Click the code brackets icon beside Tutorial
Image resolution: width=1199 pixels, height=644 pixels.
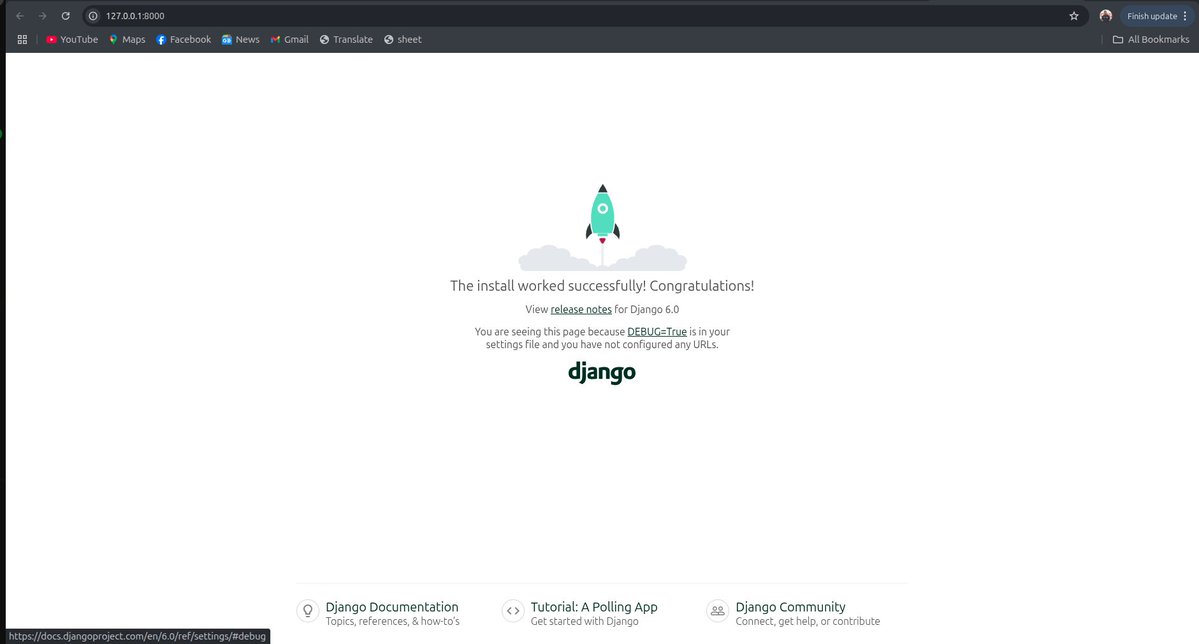point(513,611)
